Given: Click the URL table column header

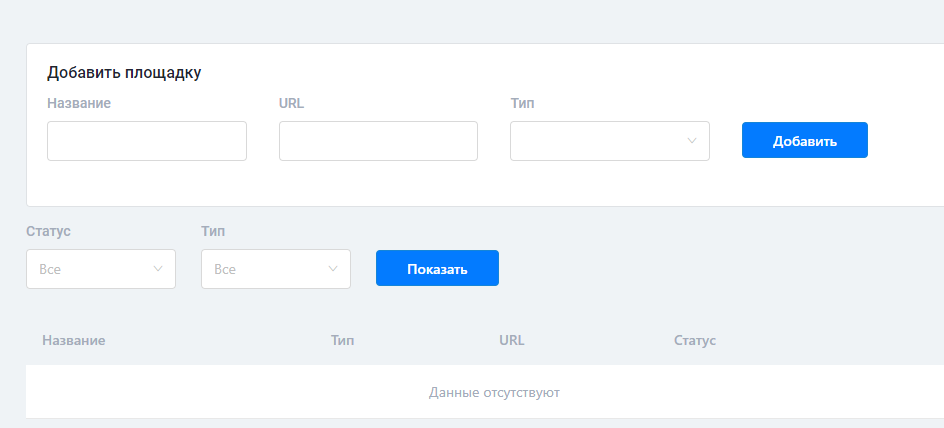Looking at the screenshot, I should click(x=512, y=341).
